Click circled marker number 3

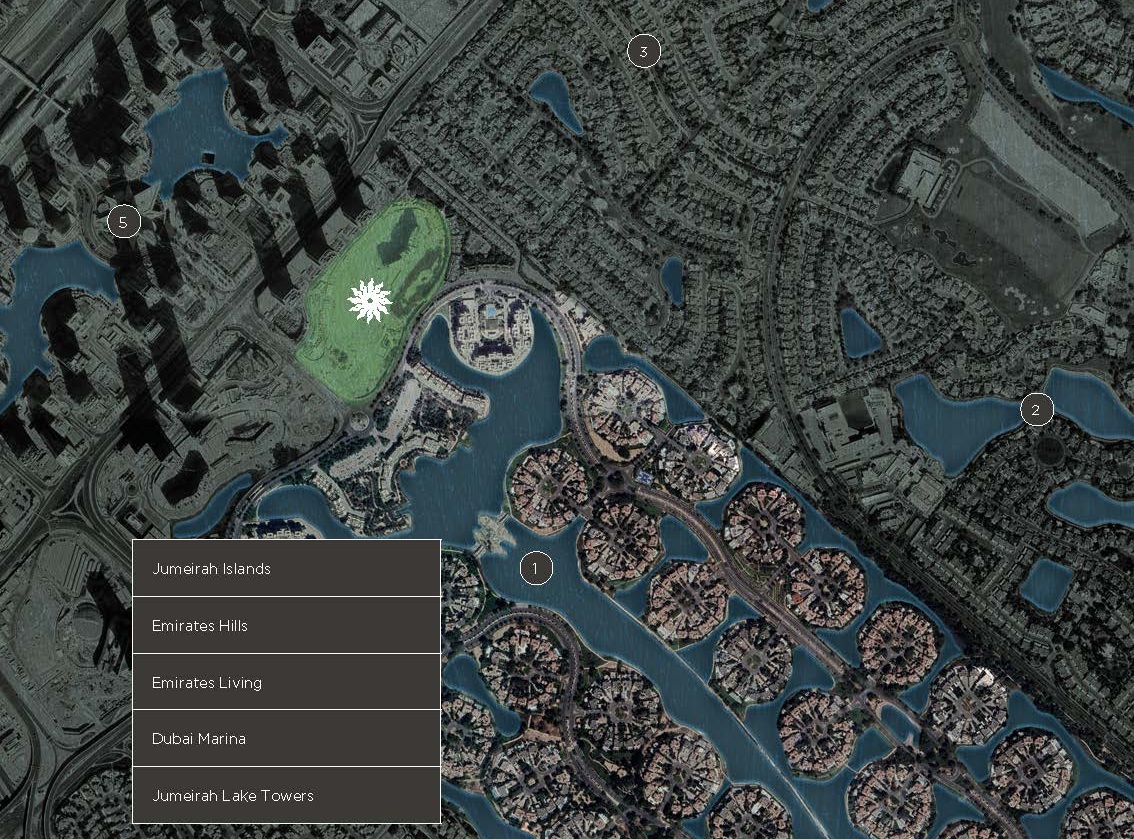tap(643, 51)
